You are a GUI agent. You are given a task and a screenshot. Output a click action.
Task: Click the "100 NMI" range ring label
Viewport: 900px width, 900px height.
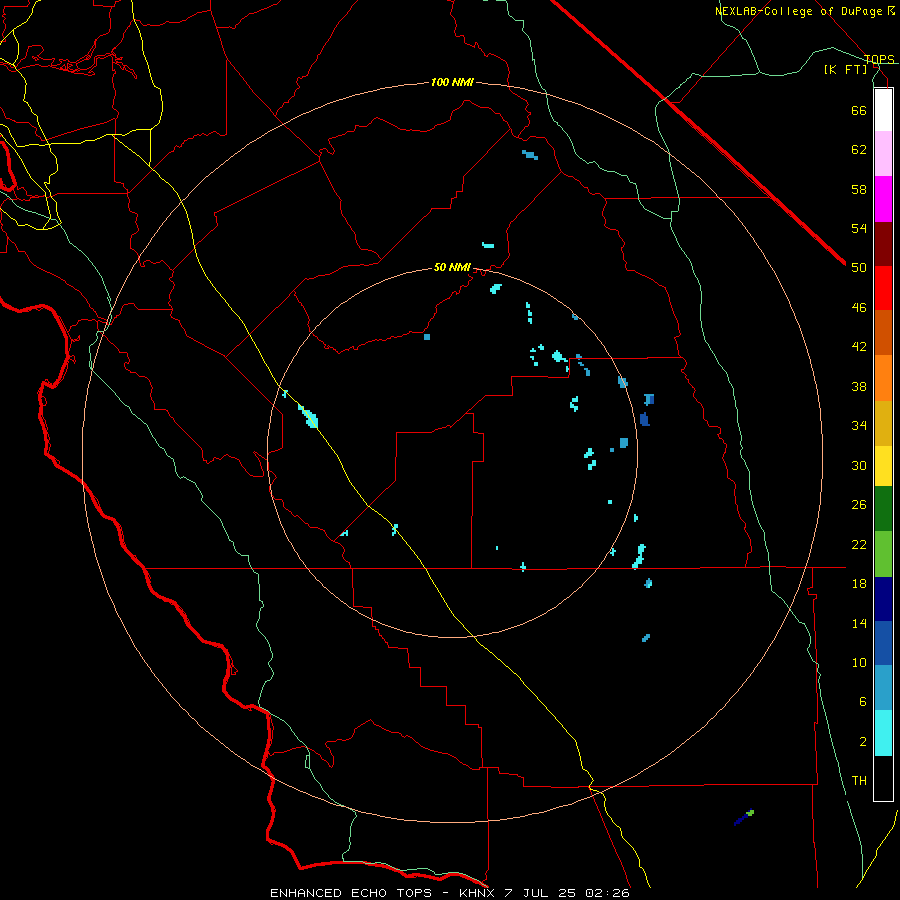click(x=452, y=83)
